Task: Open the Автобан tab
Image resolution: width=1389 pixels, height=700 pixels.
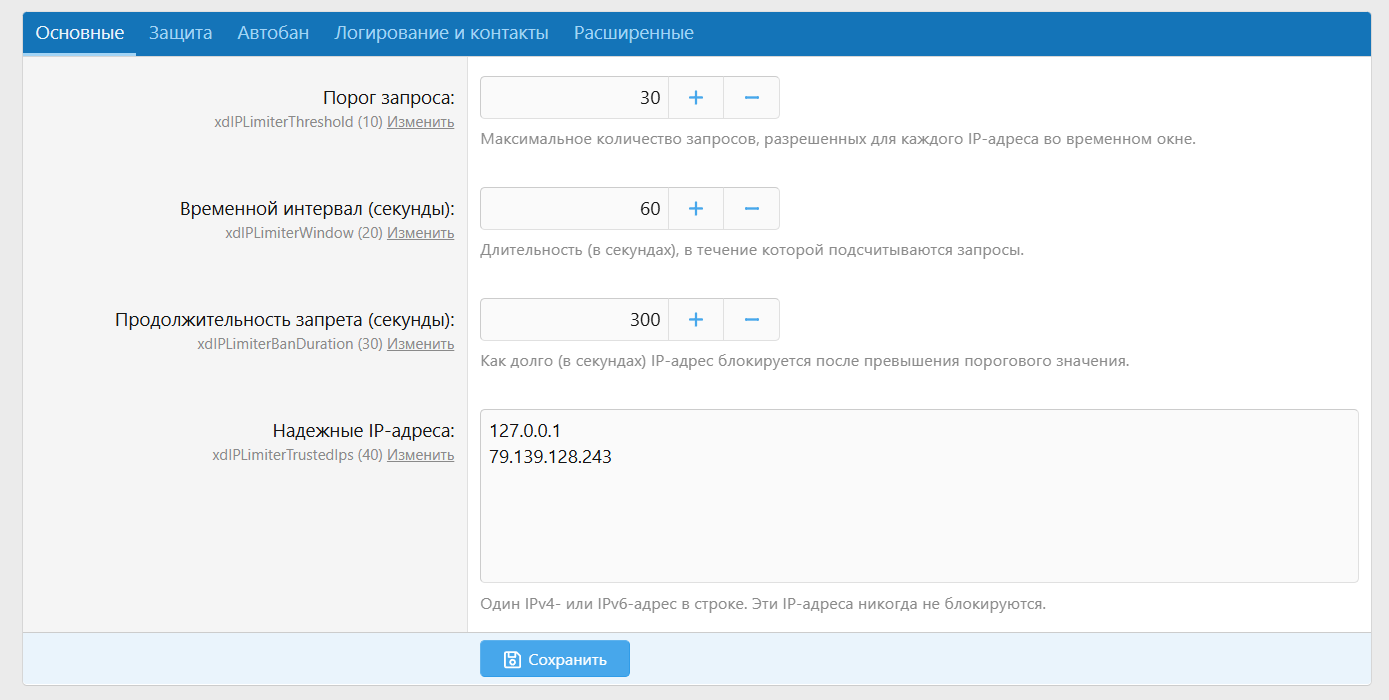Action: click(x=273, y=33)
